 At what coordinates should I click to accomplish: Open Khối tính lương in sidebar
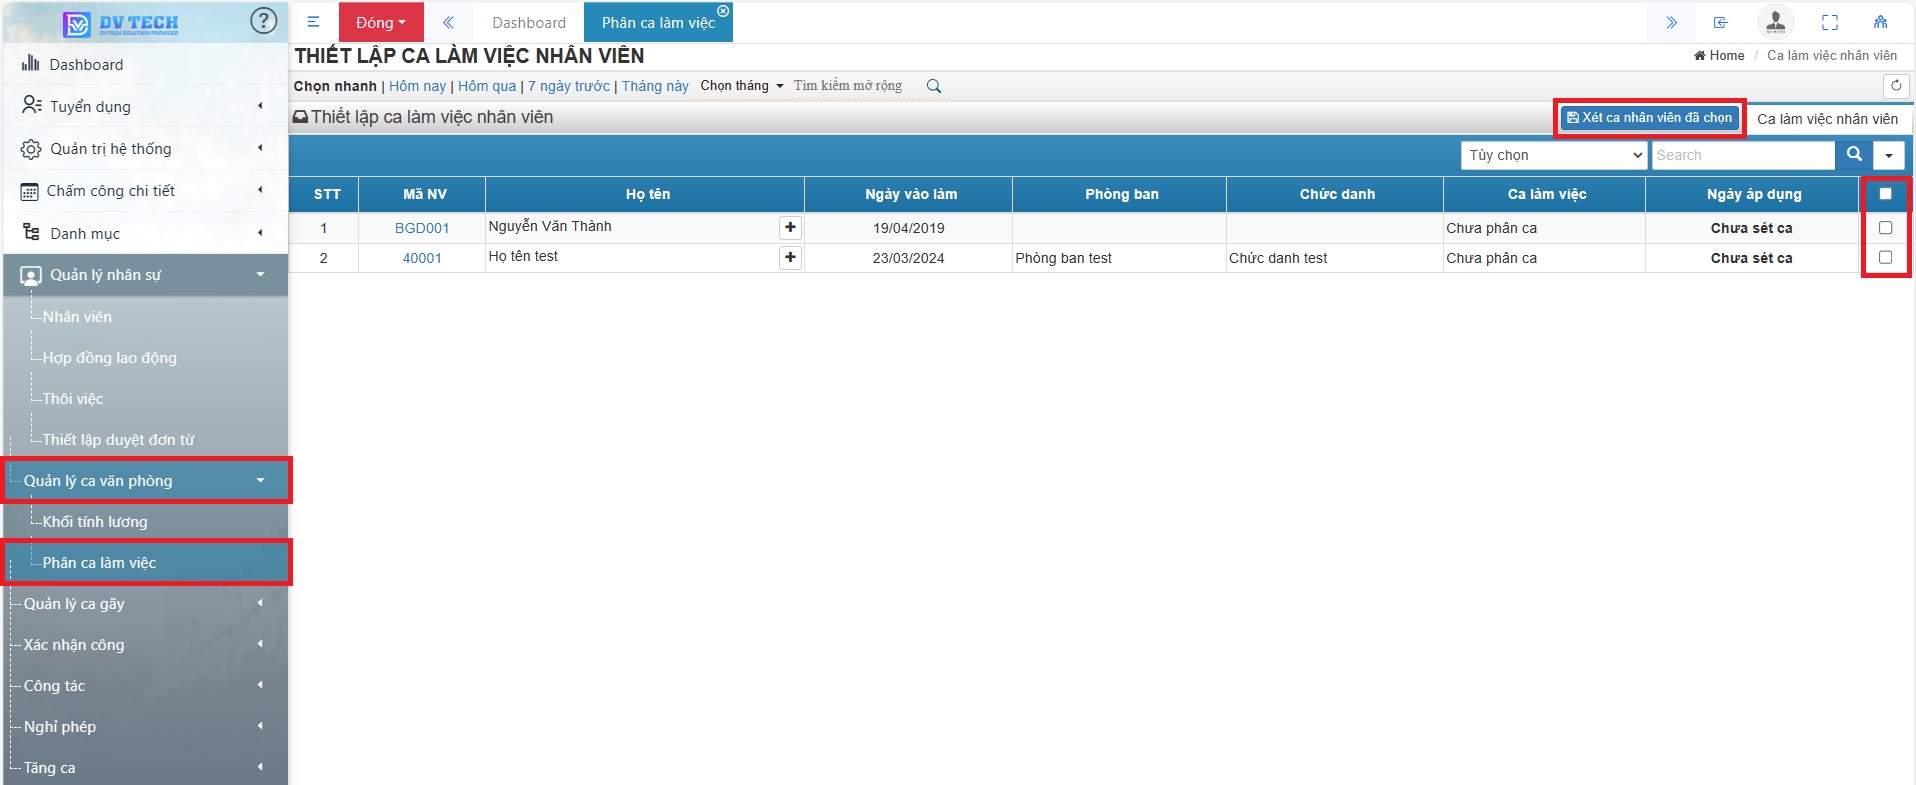click(95, 522)
